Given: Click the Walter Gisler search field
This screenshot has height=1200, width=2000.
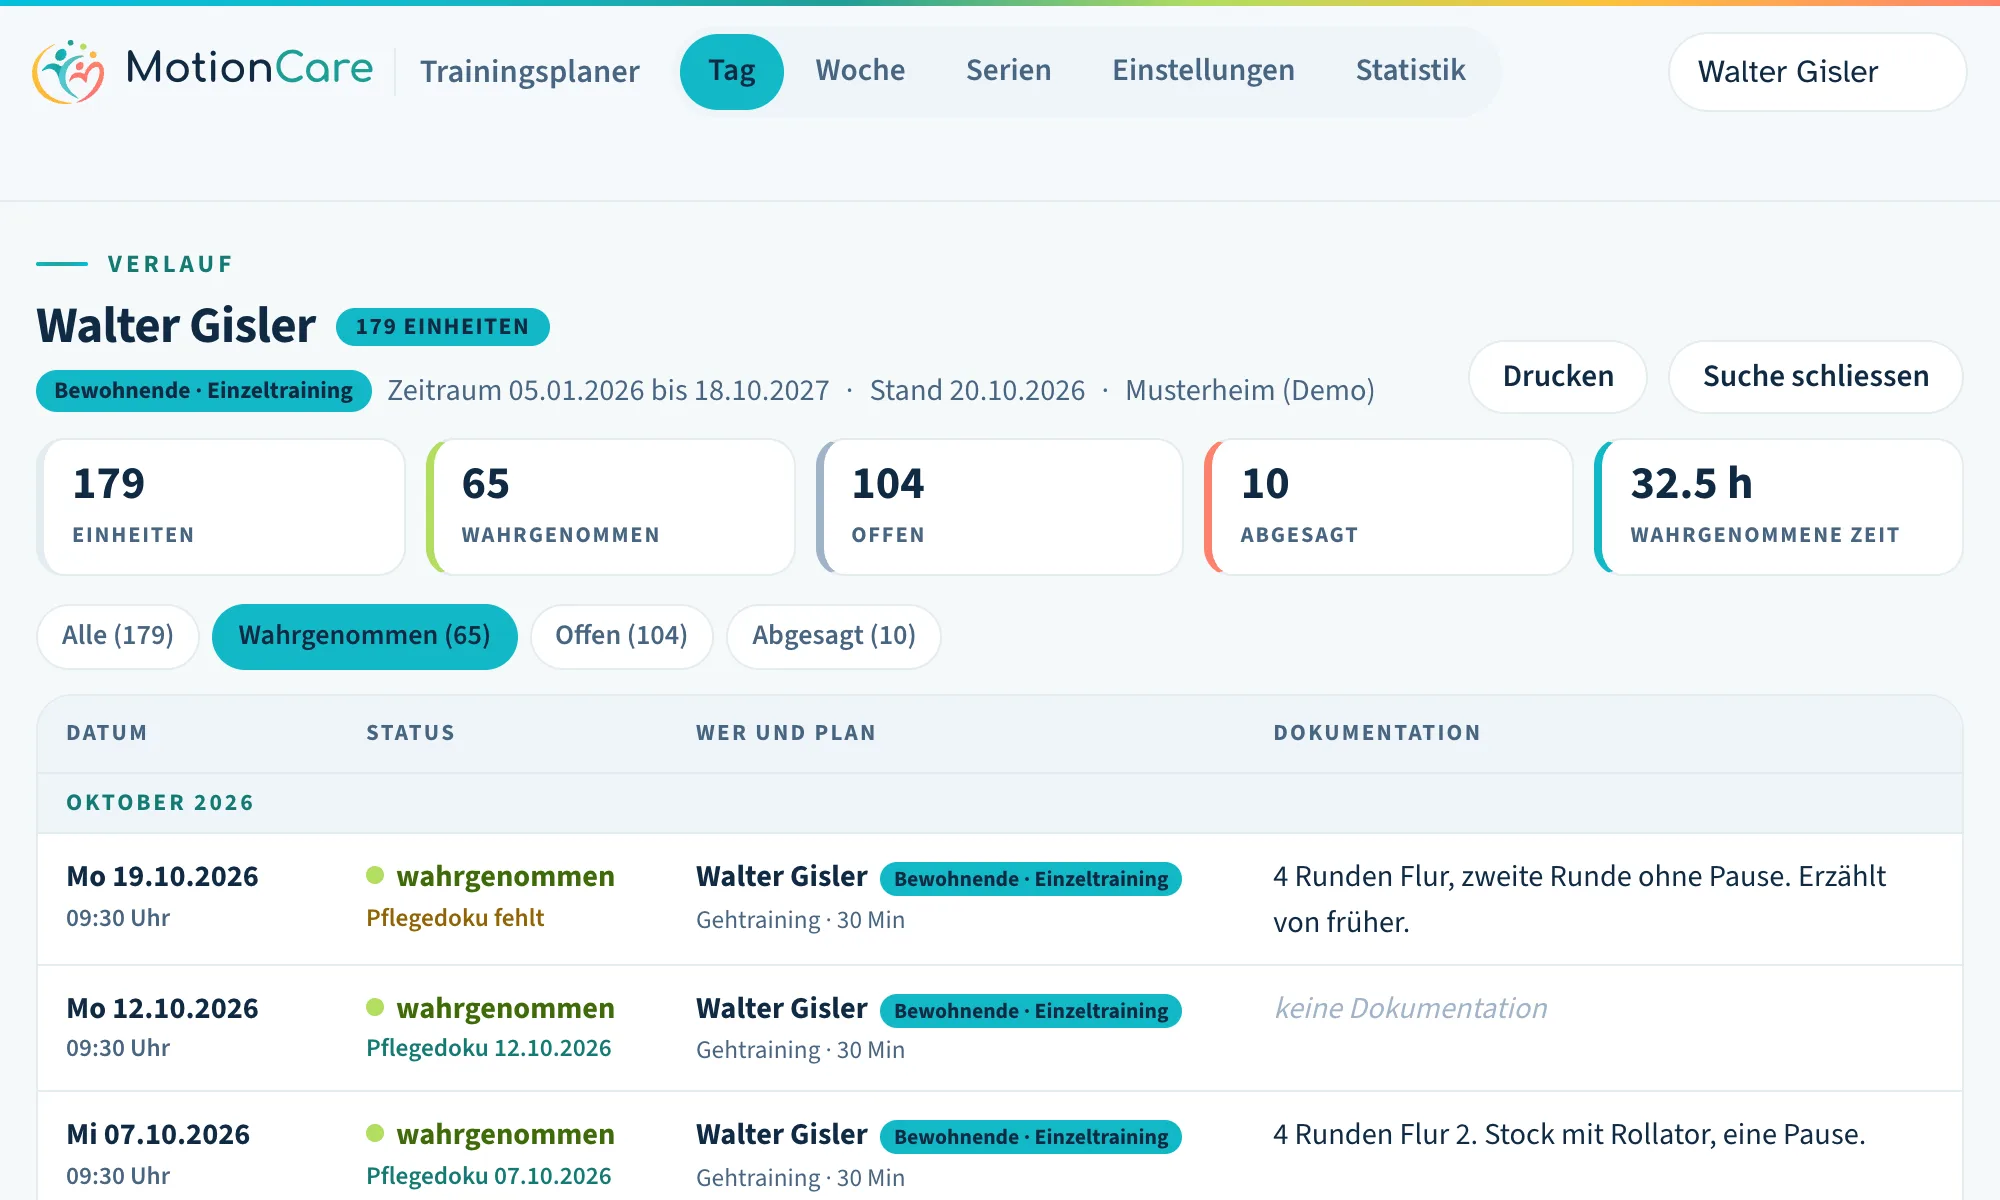Looking at the screenshot, I should click(1817, 72).
